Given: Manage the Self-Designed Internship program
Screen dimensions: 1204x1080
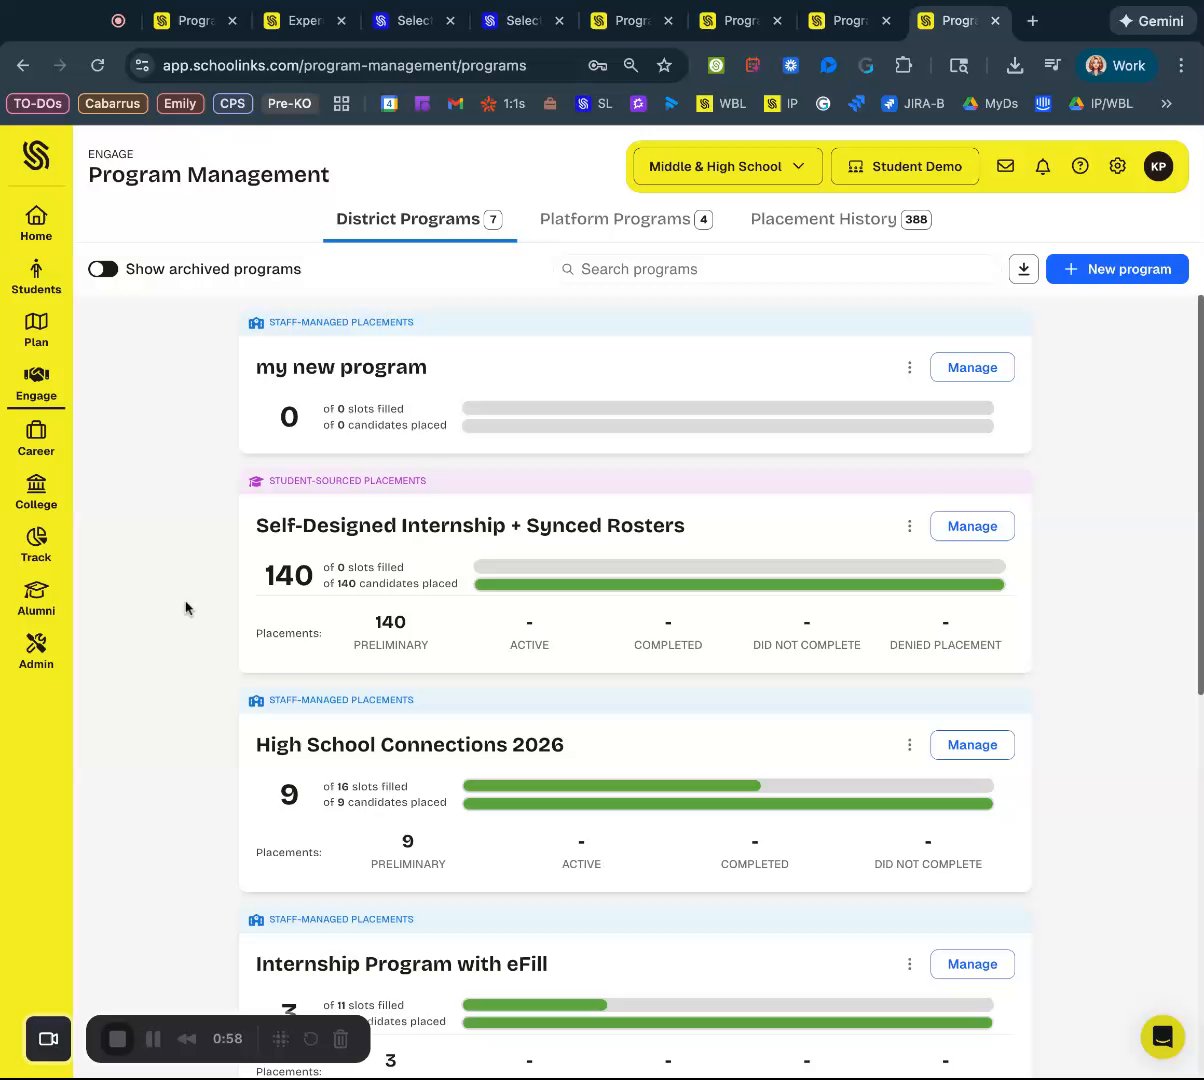Looking at the screenshot, I should click(972, 526).
